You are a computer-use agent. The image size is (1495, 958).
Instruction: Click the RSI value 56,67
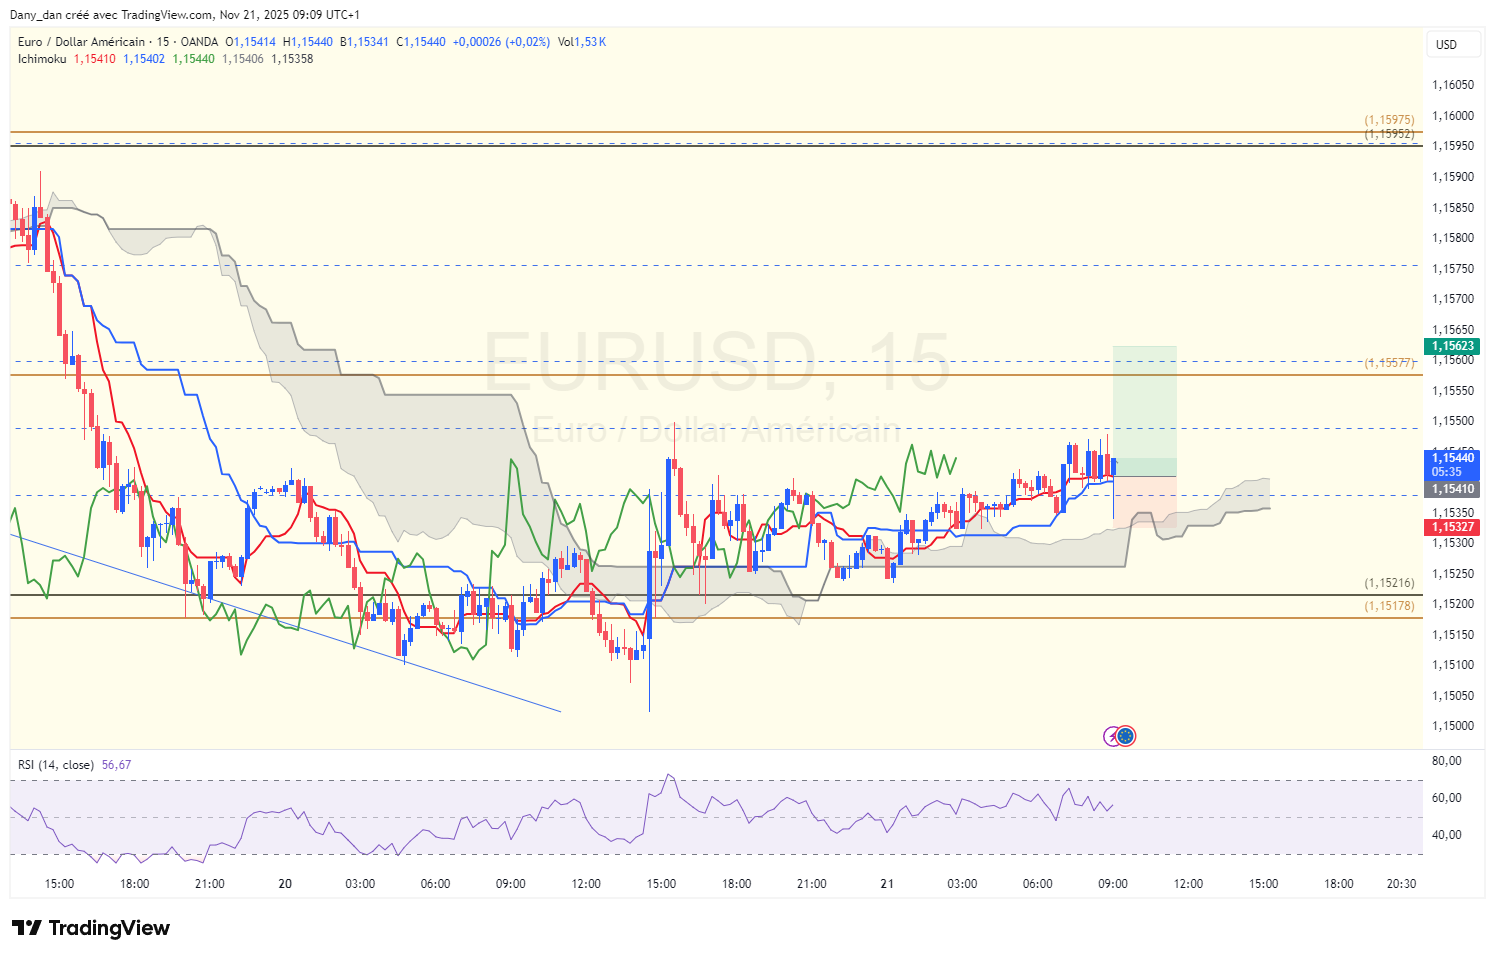pos(117,765)
